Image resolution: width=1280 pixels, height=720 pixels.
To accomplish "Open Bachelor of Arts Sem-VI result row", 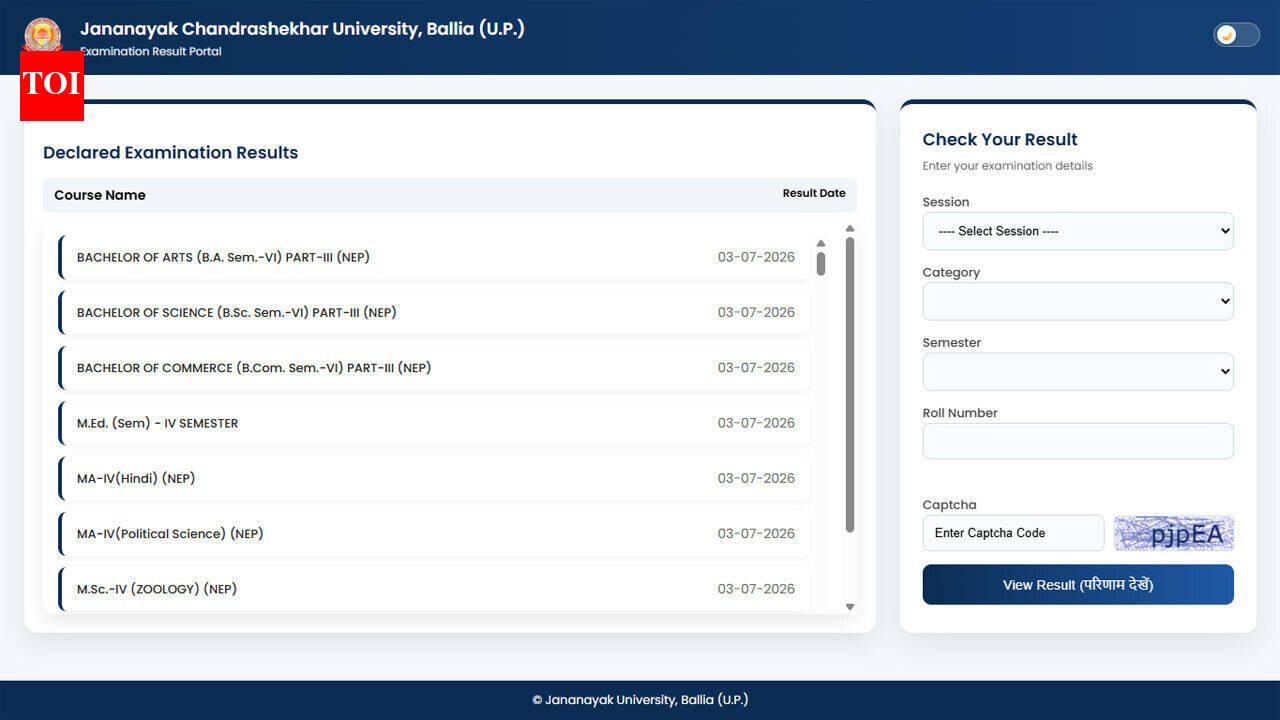I will pos(434,257).
